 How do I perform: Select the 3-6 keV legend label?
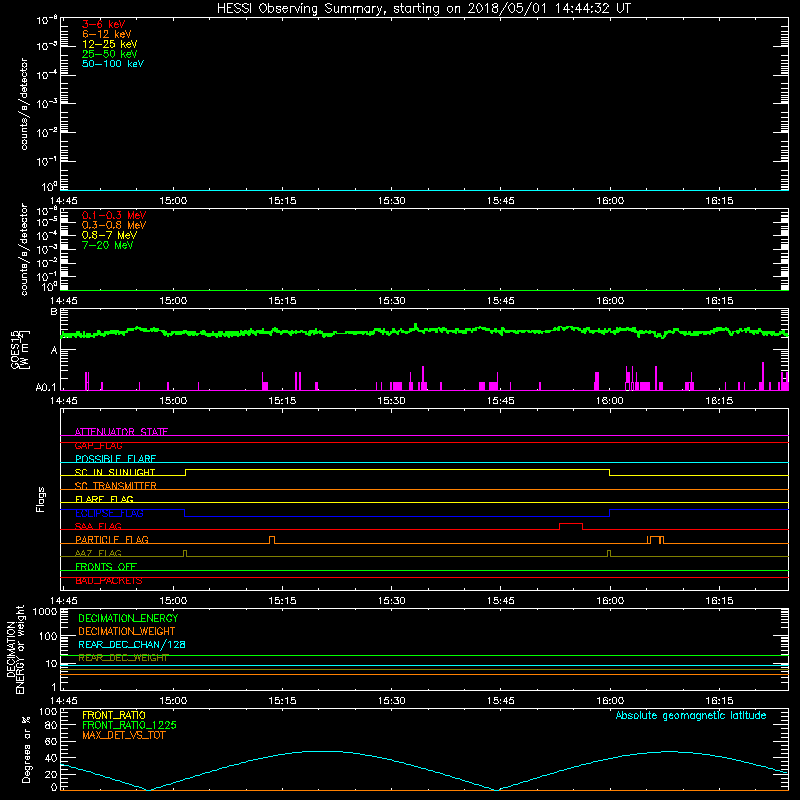point(104,24)
